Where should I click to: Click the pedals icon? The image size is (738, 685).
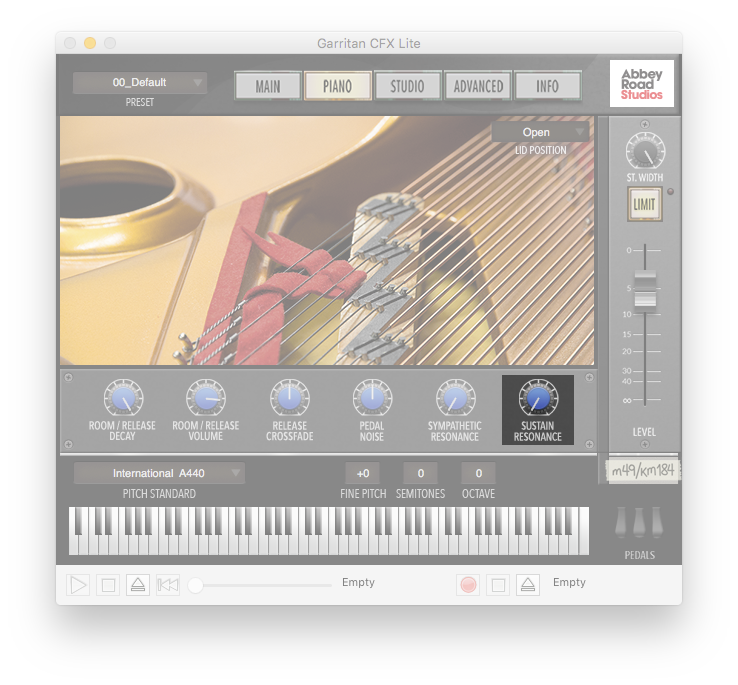639,522
